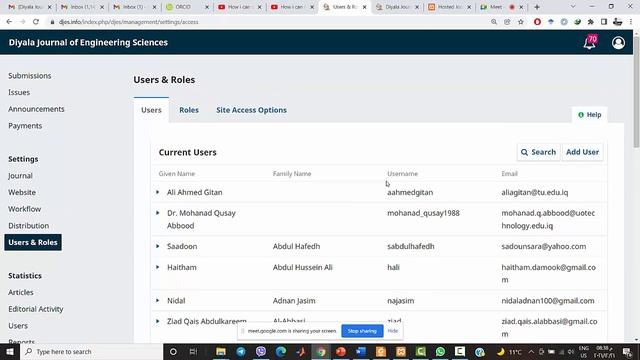Image resolution: width=640 pixels, height=360 pixels.
Task: Click the browser address bar URL
Action: coord(128,22)
